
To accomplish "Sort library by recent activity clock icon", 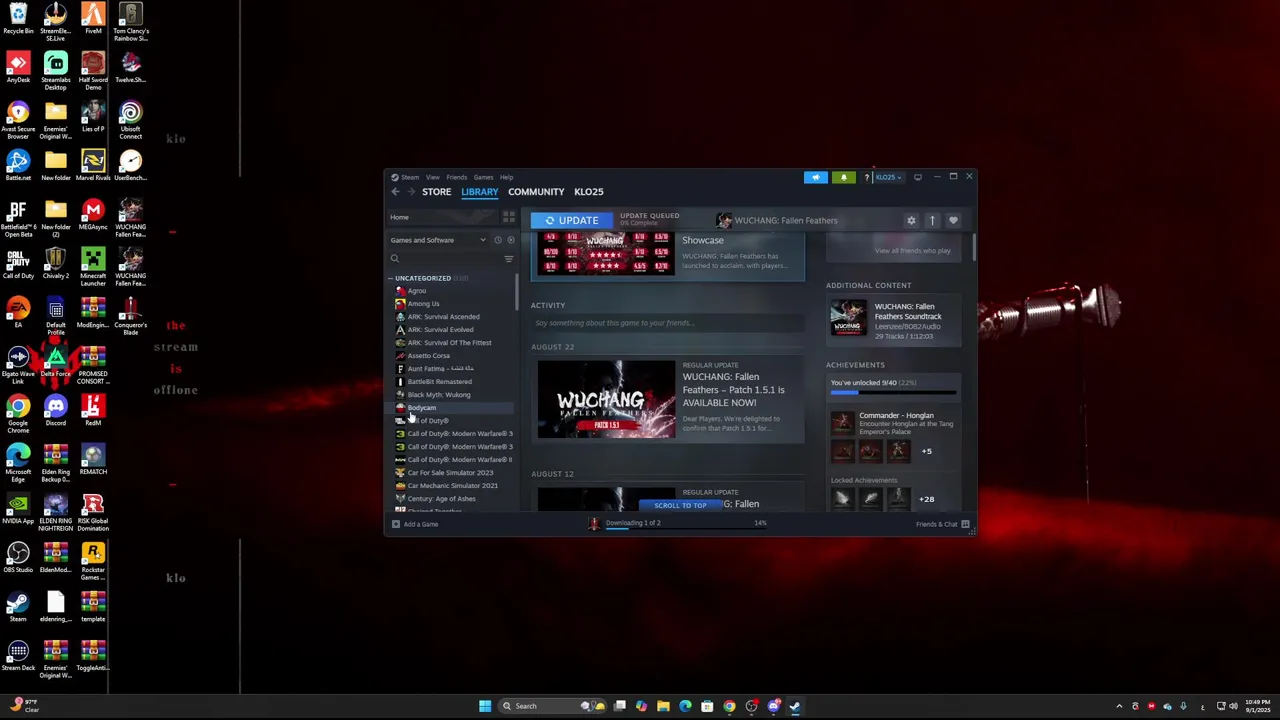I will pyautogui.click(x=497, y=240).
